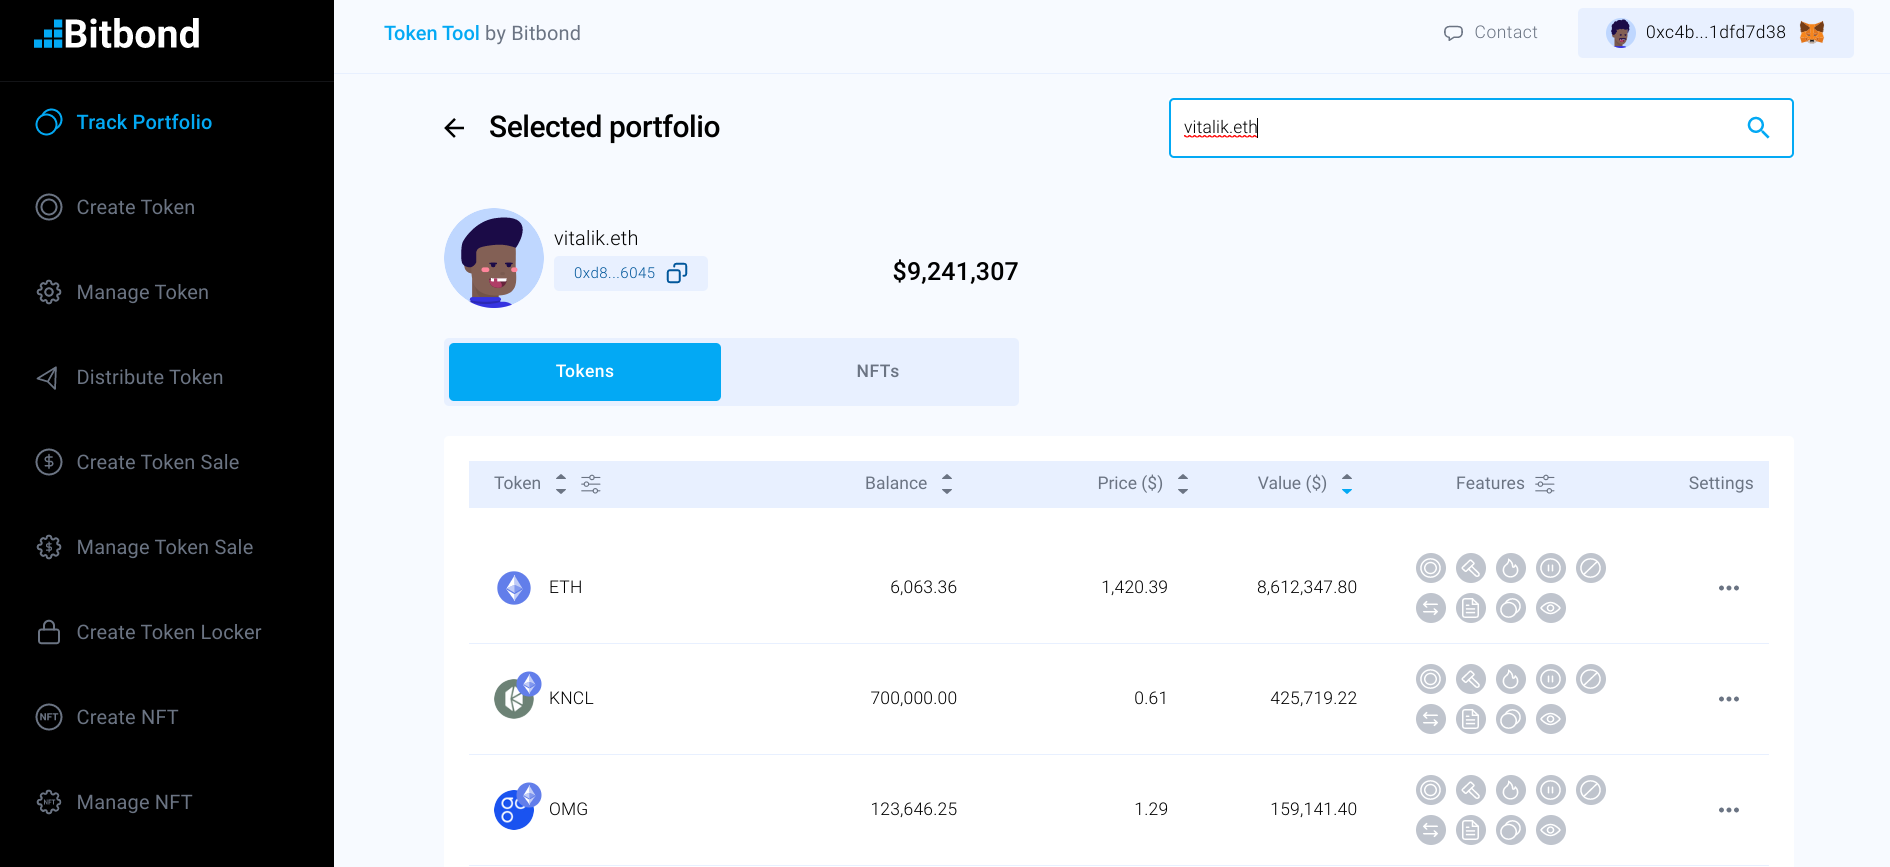Switch to the Tokens view

point(584,371)
